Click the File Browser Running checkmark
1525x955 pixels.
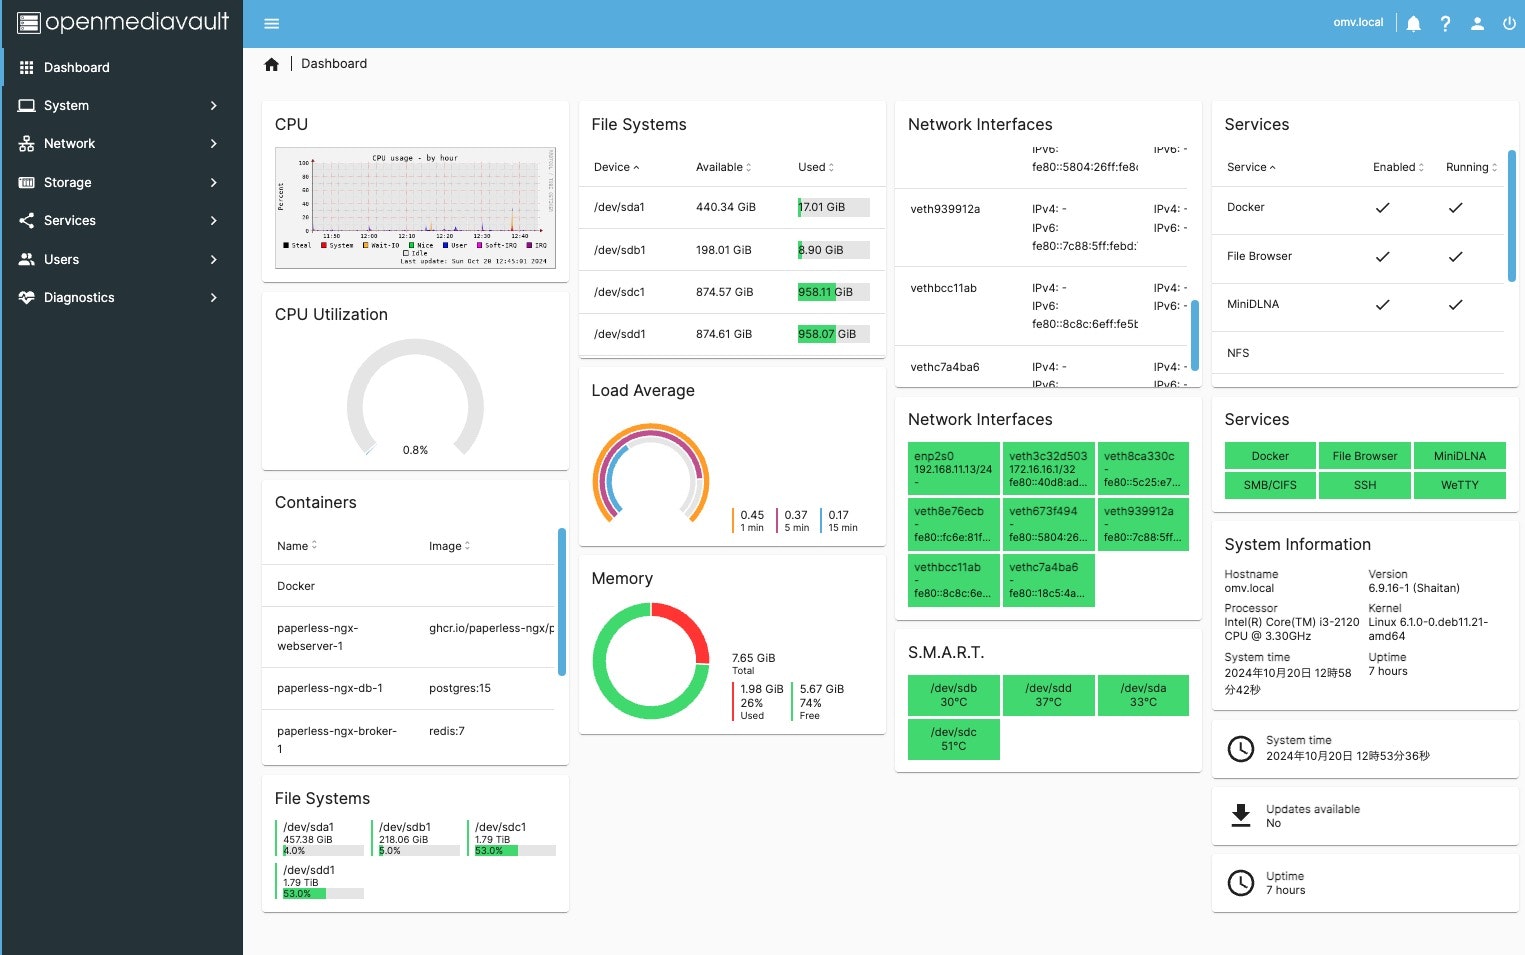click(1455, 257)
